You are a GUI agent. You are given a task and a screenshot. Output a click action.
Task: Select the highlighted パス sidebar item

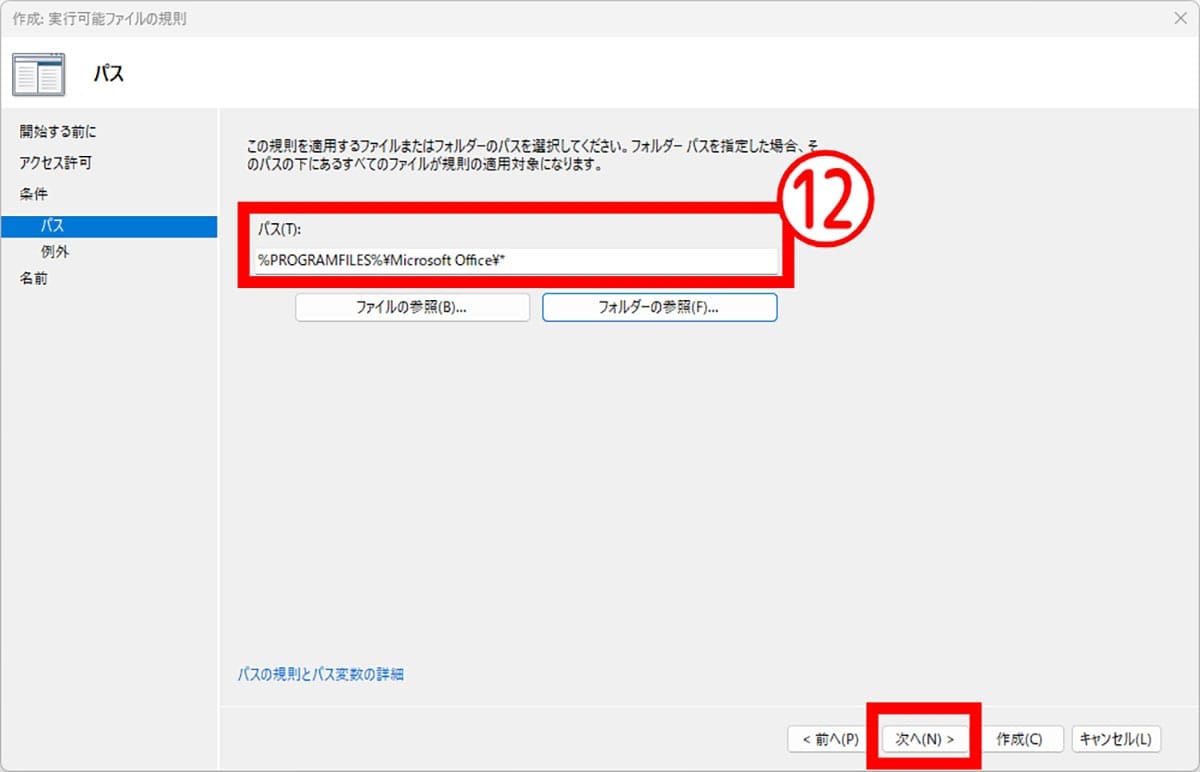52,226
